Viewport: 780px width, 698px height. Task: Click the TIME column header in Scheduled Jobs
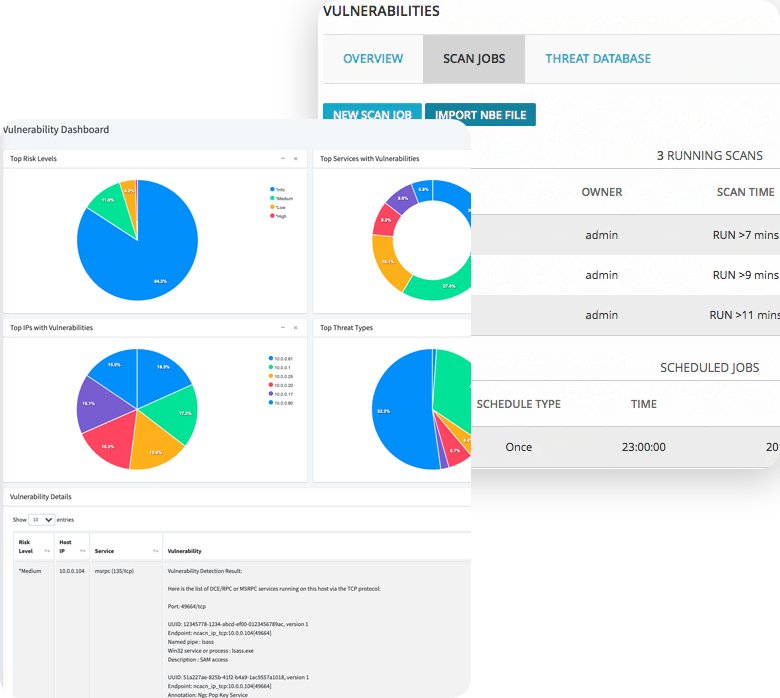point(644,404)
